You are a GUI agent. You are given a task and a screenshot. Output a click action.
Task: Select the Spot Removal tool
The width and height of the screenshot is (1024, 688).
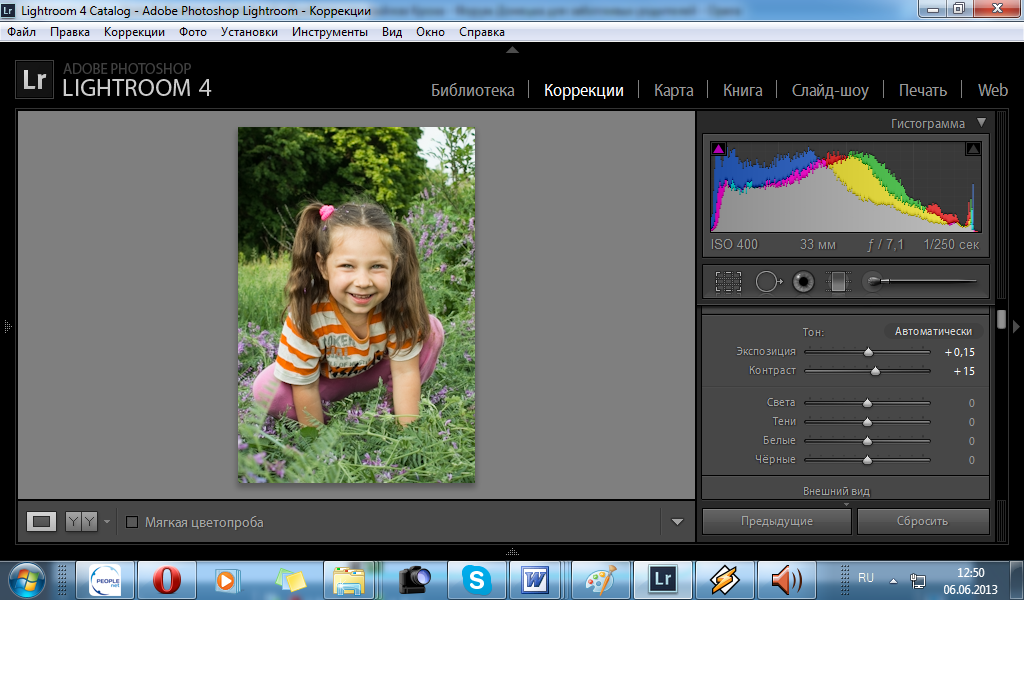767,282
